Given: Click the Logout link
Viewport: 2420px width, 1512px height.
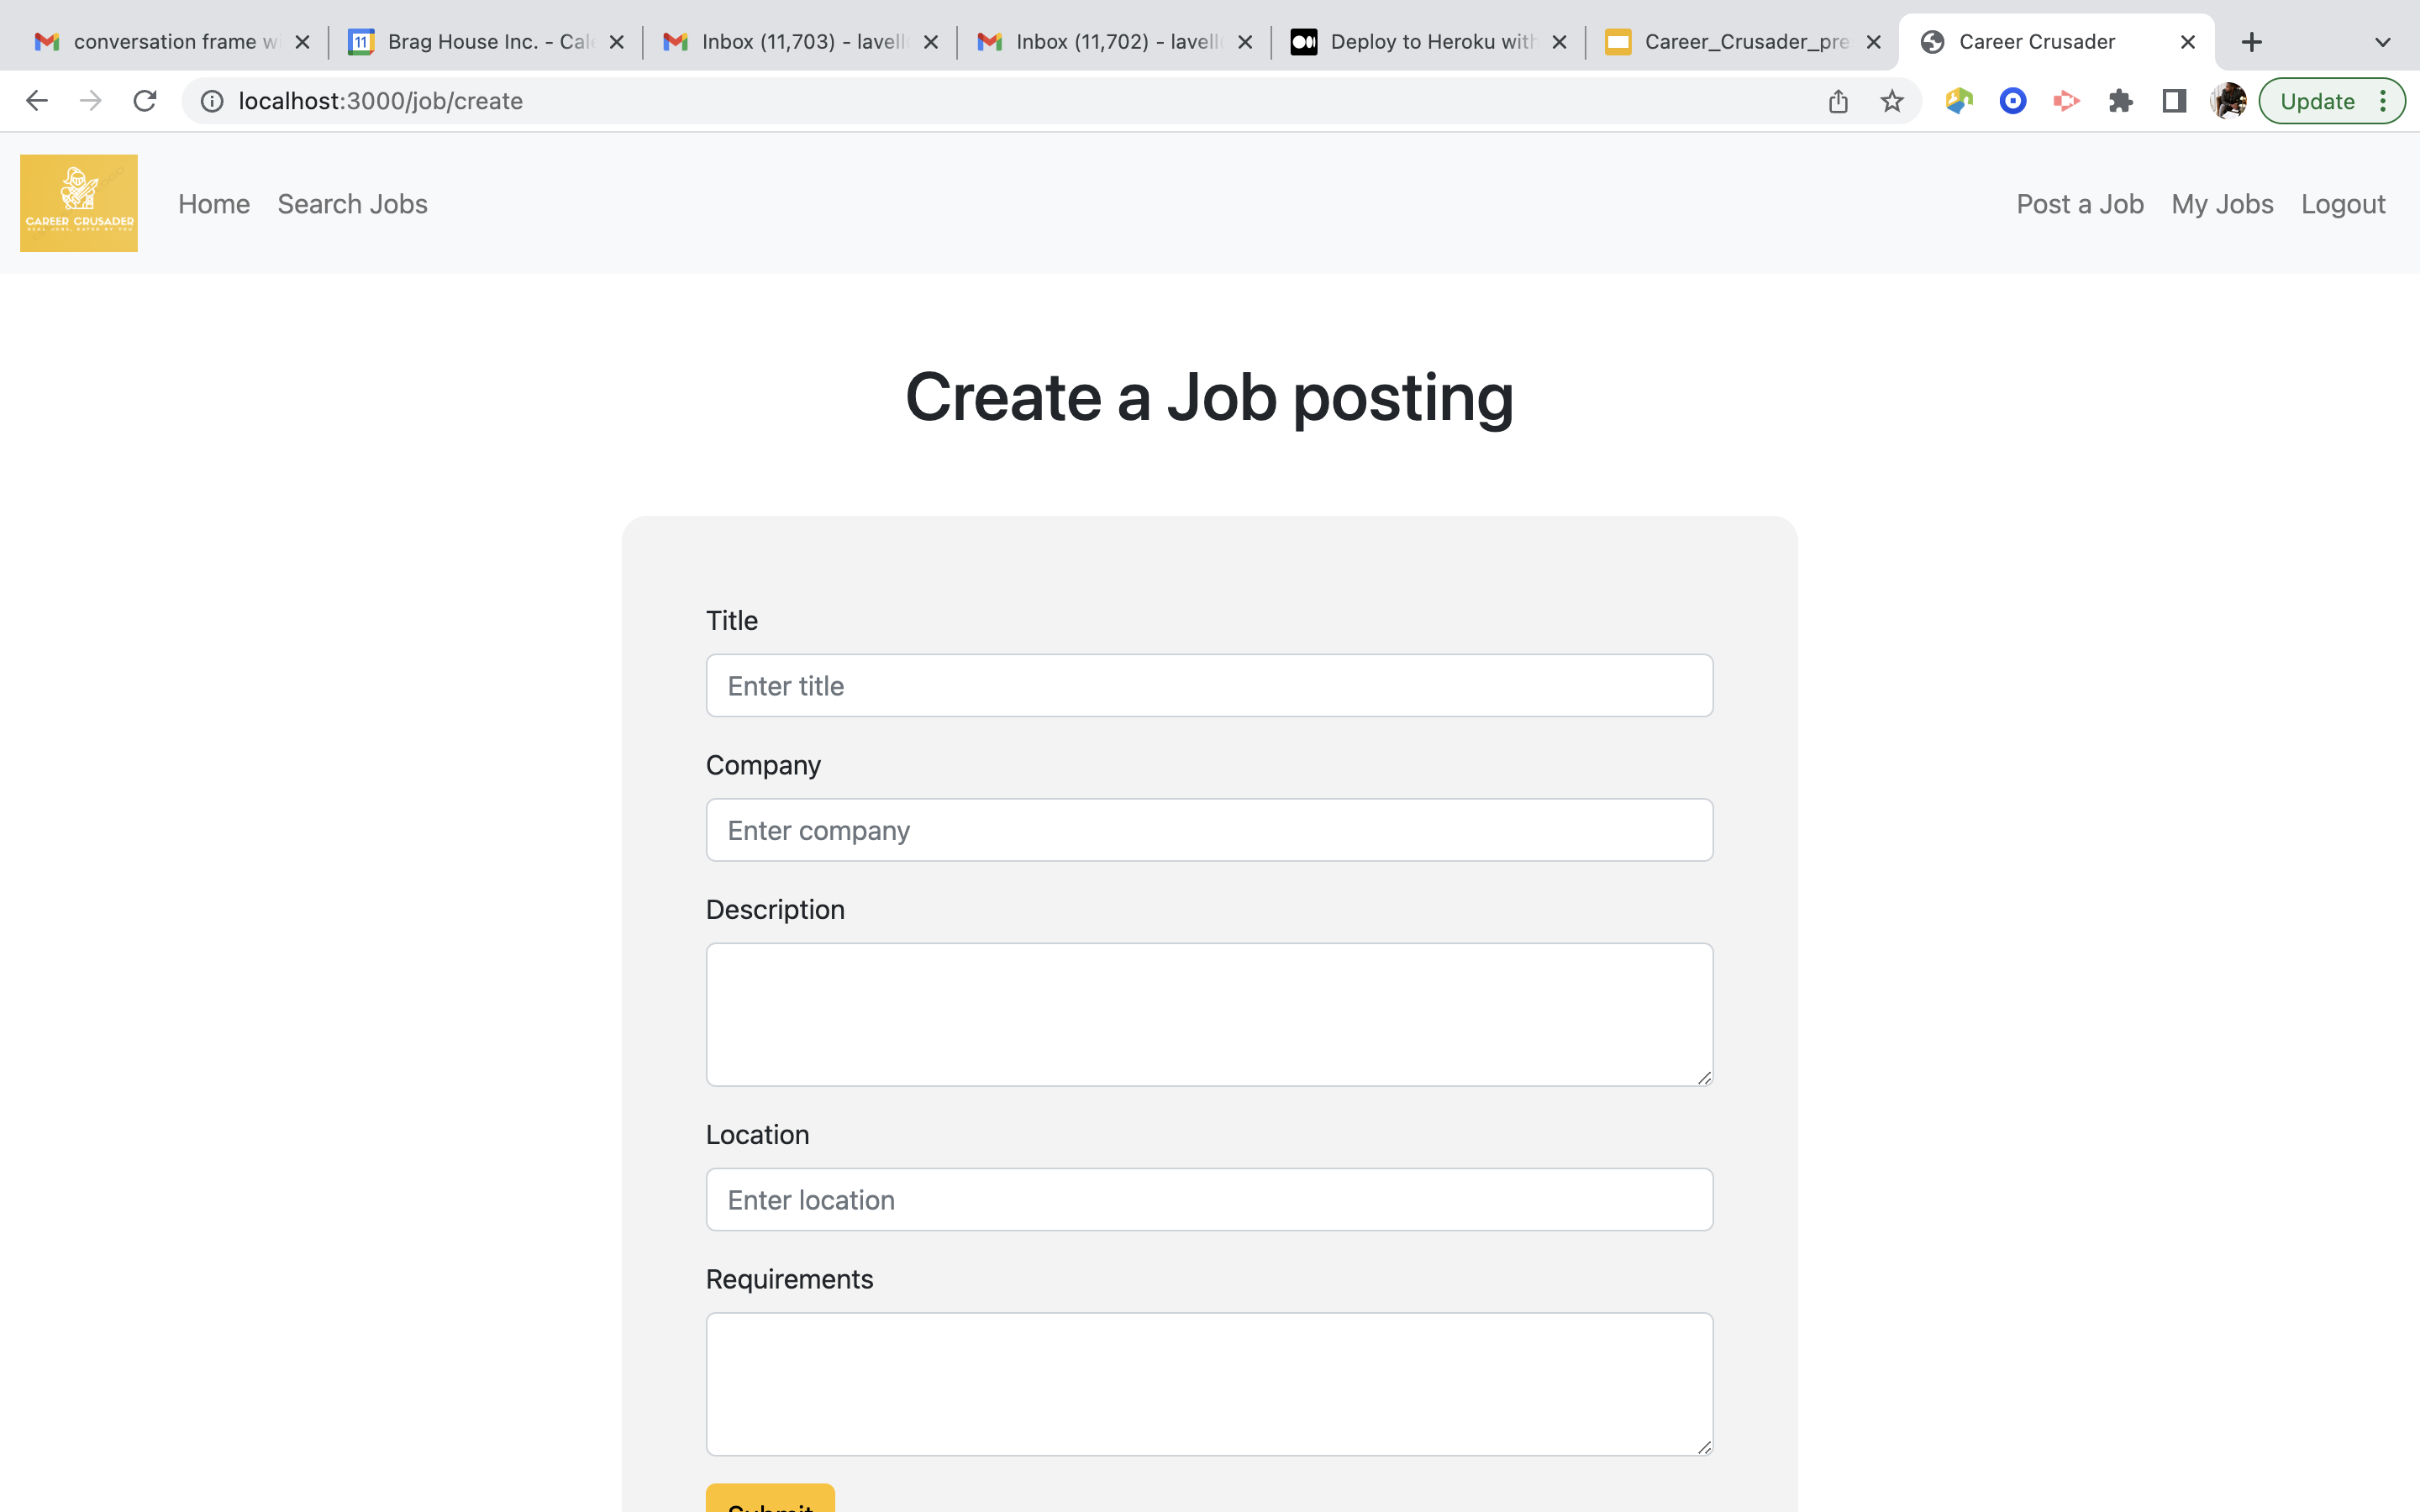Looking at the screenshot, I should coord(2342,203).
